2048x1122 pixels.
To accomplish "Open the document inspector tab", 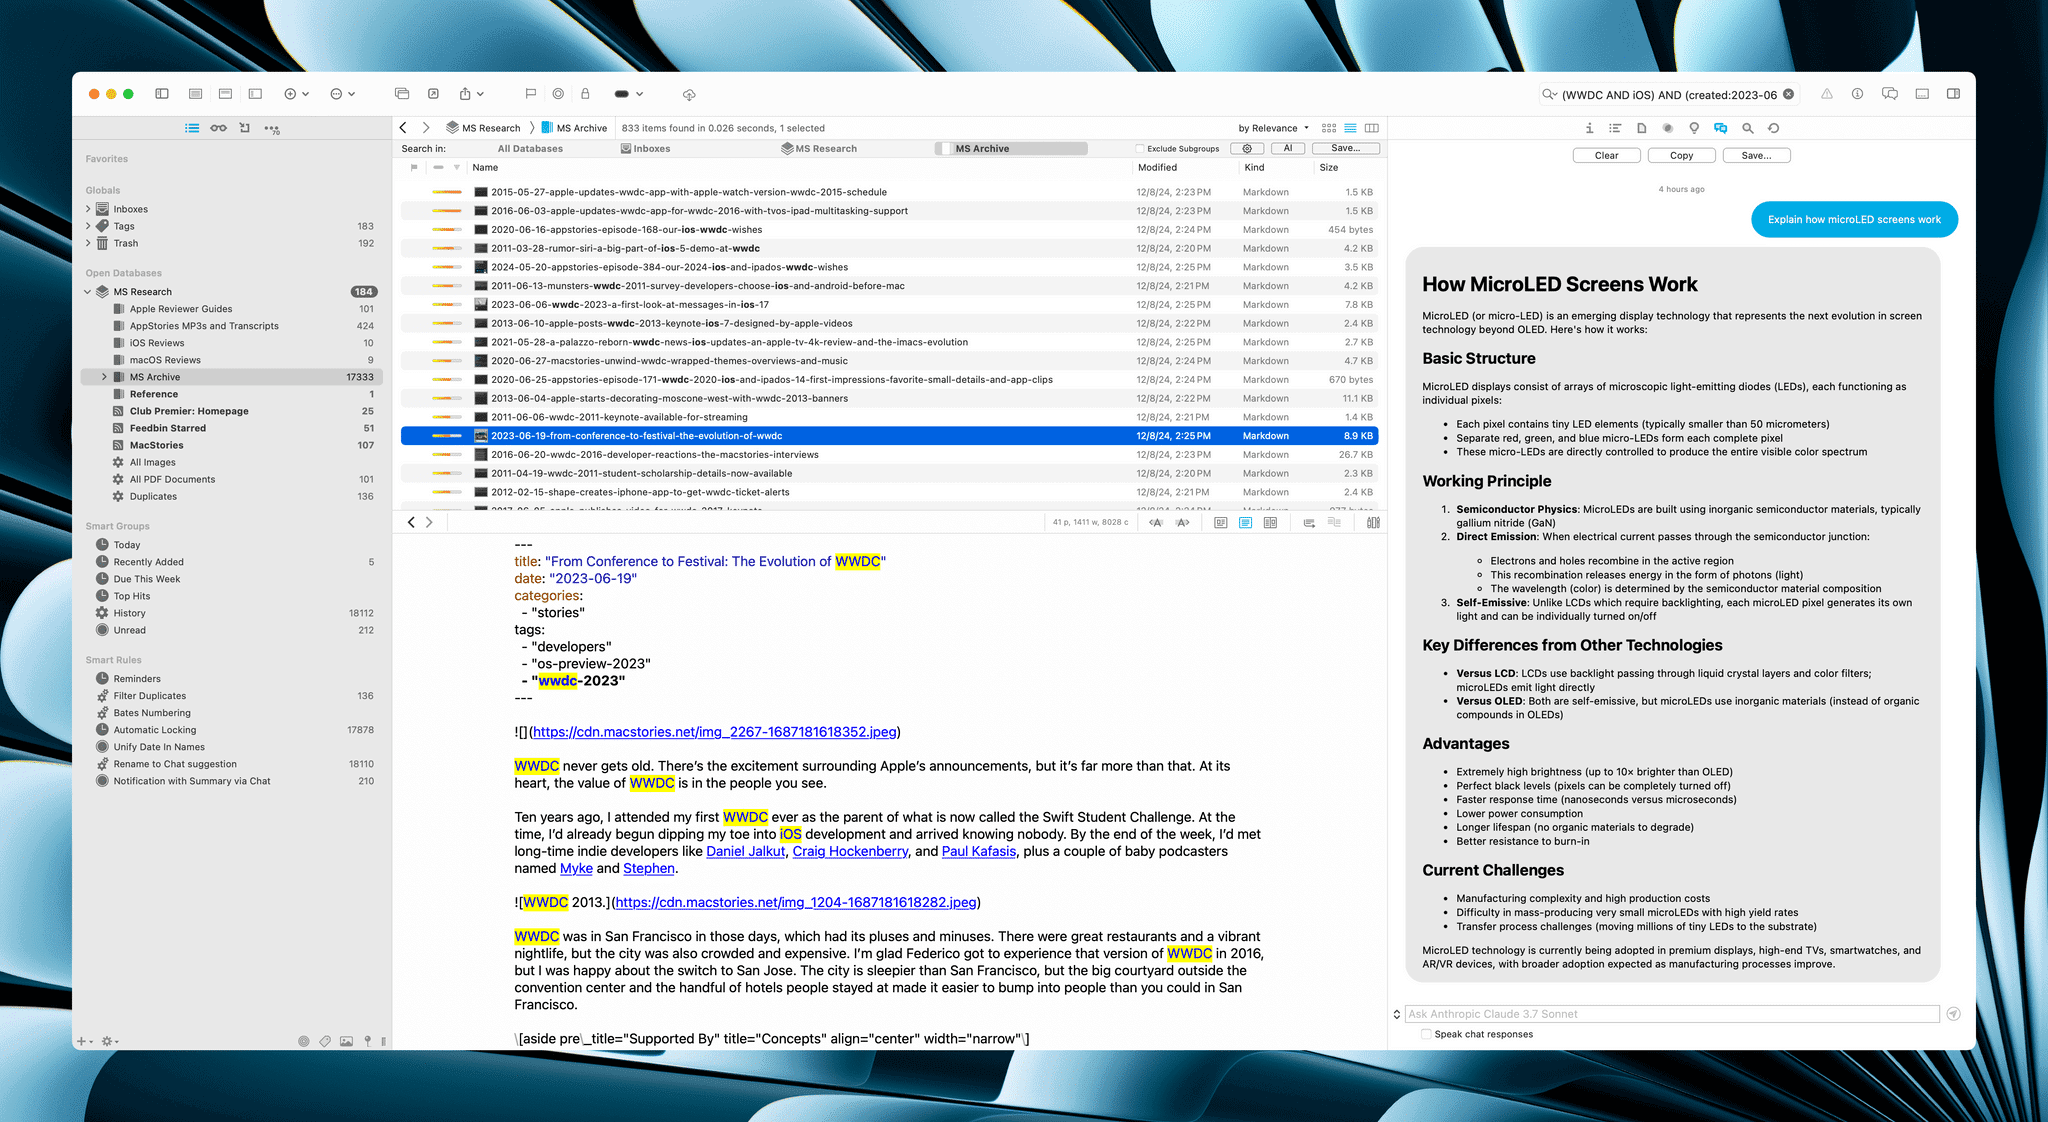I will [1641, 128].
